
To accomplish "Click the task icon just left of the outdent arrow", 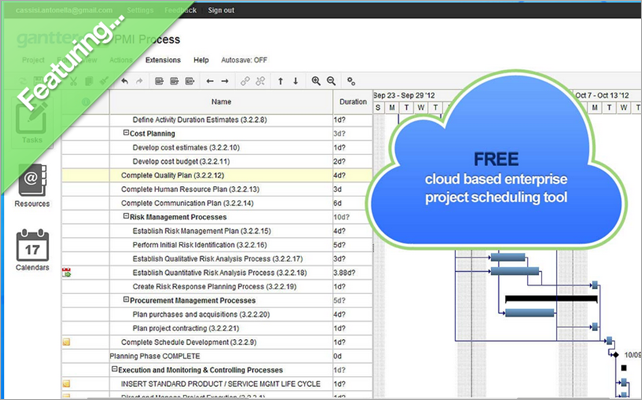I will tap(190, 81).
